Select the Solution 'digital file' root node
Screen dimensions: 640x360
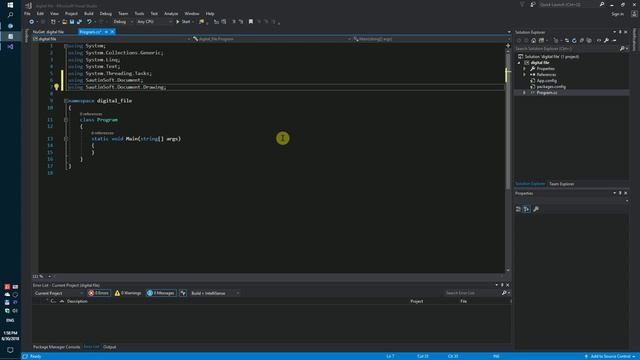[551, 57]
